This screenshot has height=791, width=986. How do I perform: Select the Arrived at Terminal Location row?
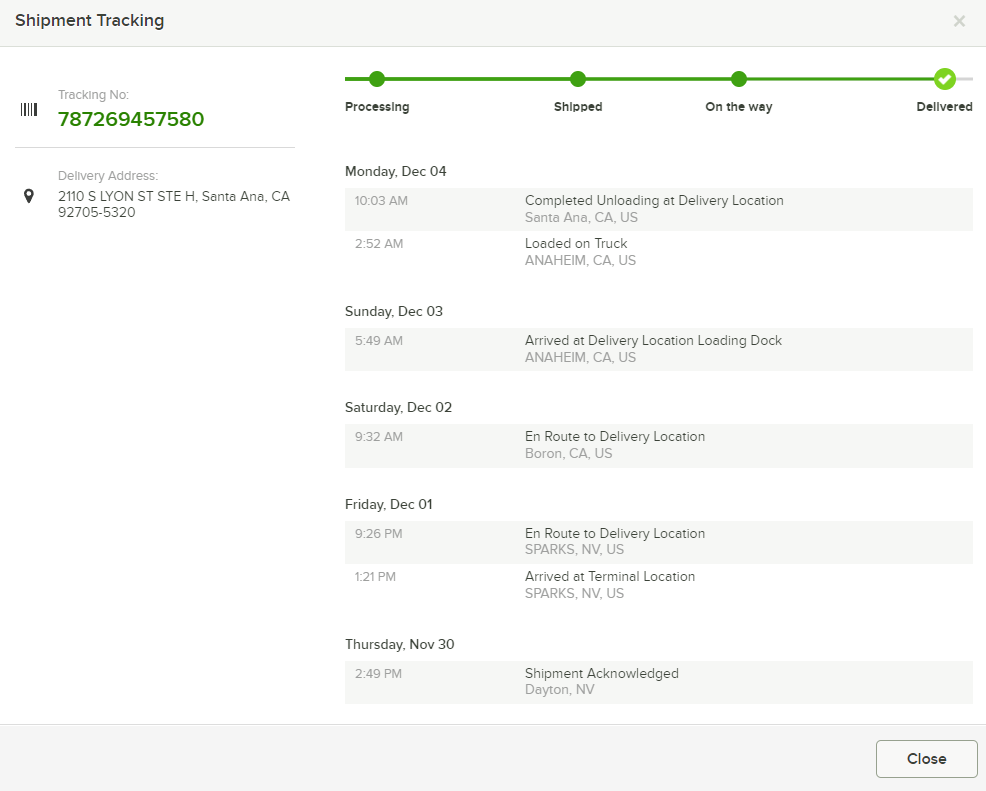click(x=658, y=585)
